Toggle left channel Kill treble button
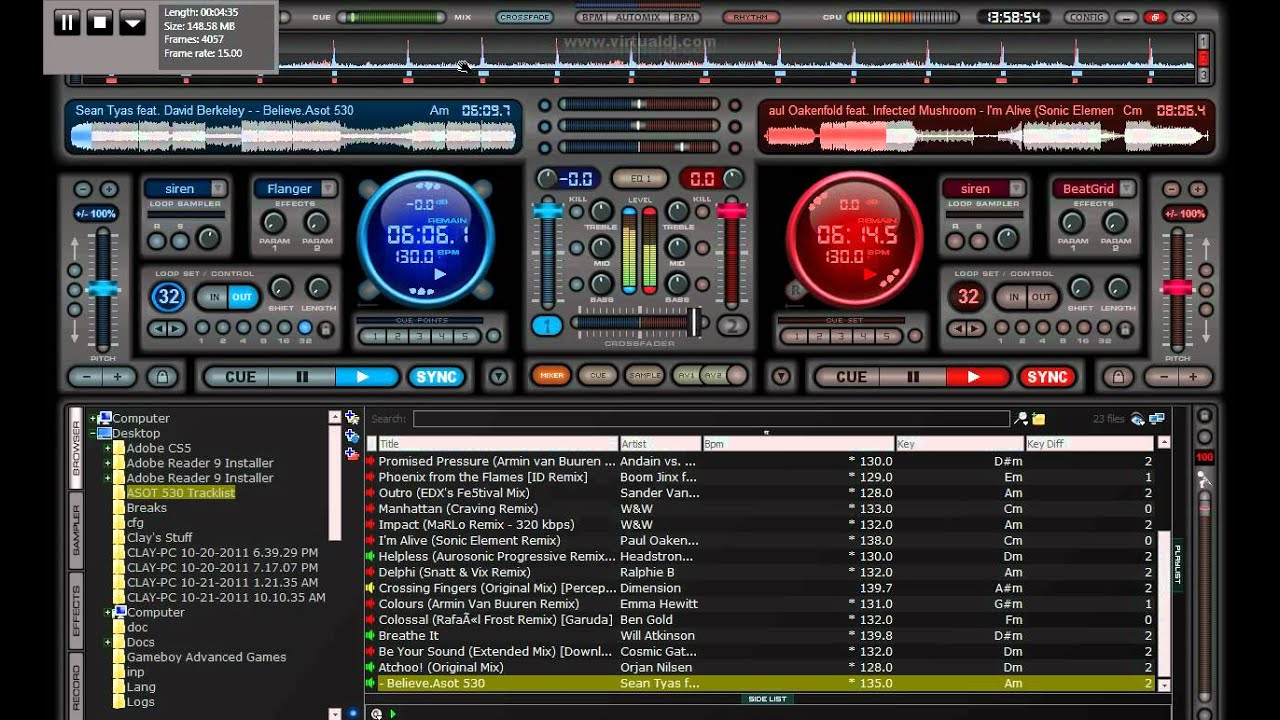The height and width of the screenshot is (720, 1280). [x=576, y=211]
